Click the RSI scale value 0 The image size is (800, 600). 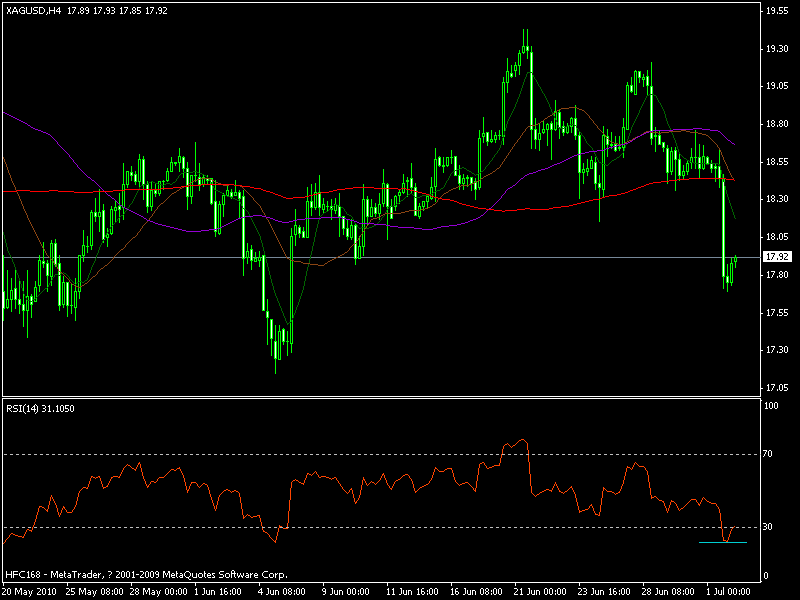click(765, 577)
